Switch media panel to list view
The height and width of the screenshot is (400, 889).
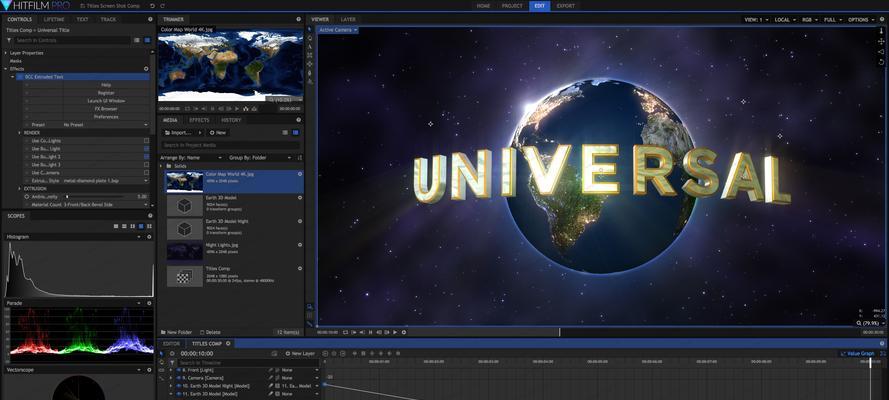click(x=285, y=132)
